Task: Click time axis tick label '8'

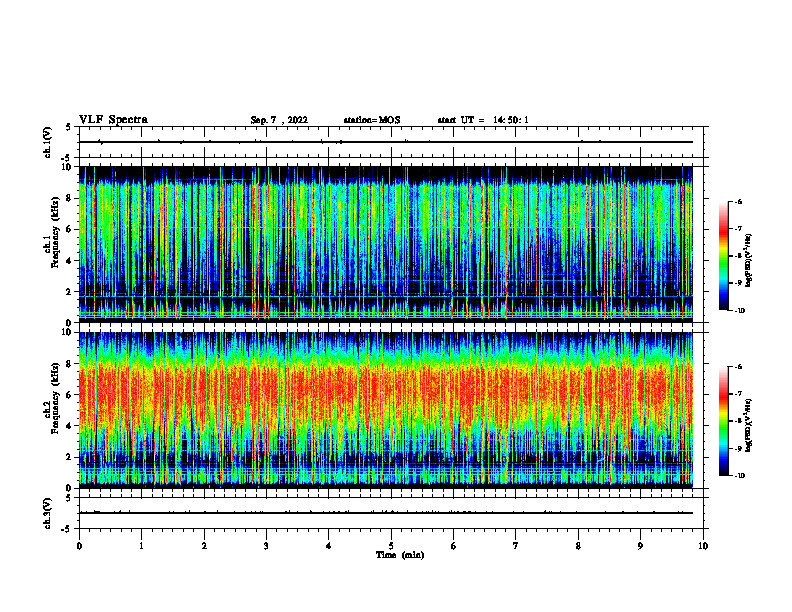Action: click(x=578, y=546)
